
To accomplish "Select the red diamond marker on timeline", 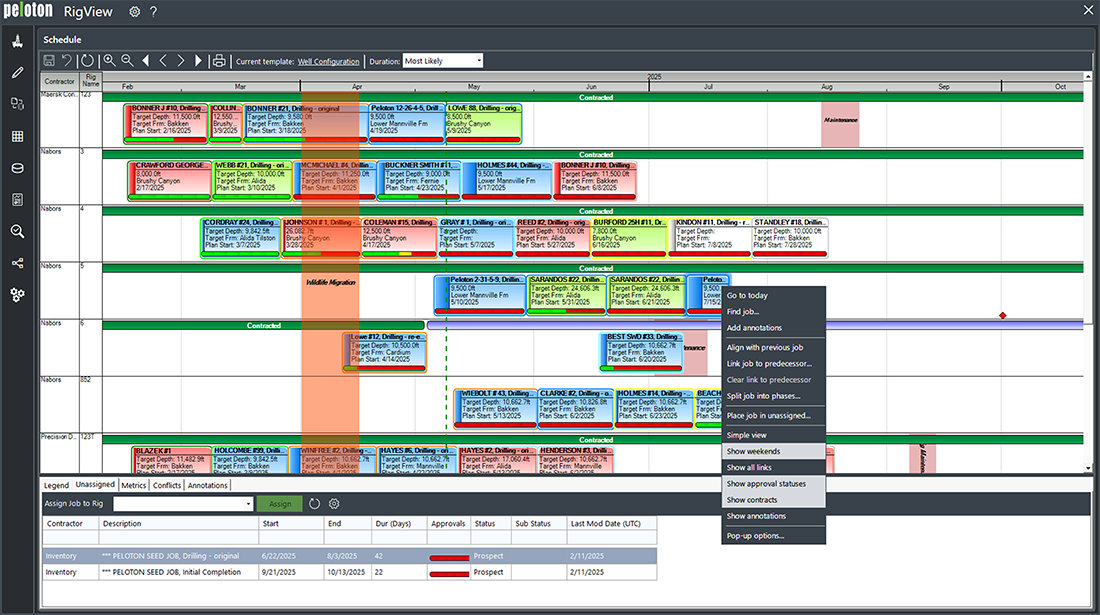I will click(1003, 316).
